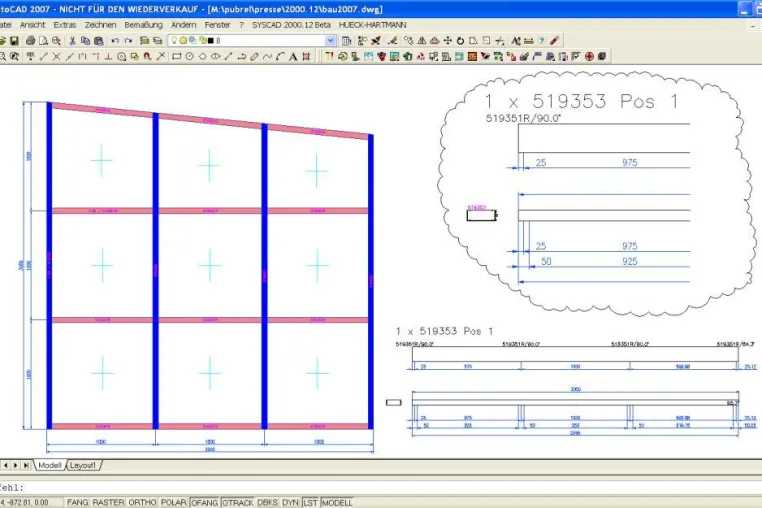Select the Spline curve tool

coord(267,56)
